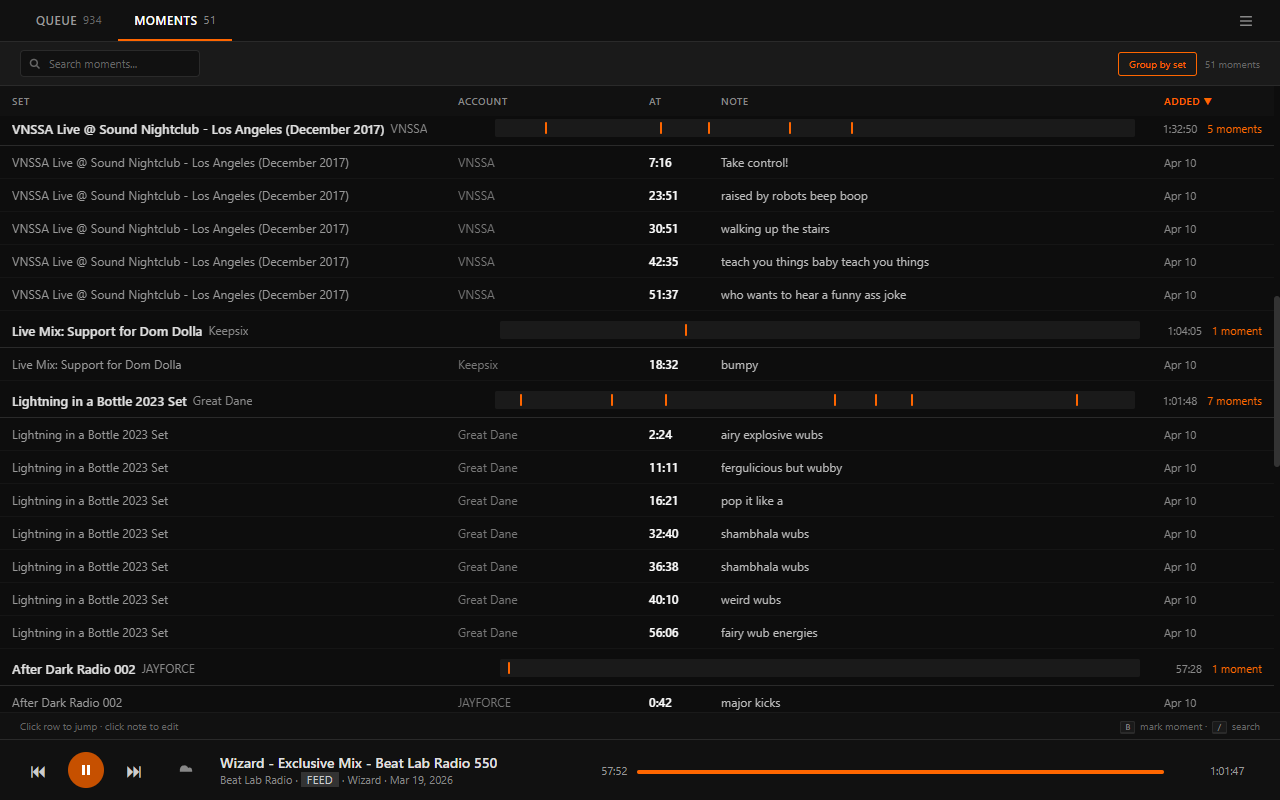Screen dimensions: 1280x800
Task: Click the After Dark Radio timeline marker
Action: tap(509, 668)
